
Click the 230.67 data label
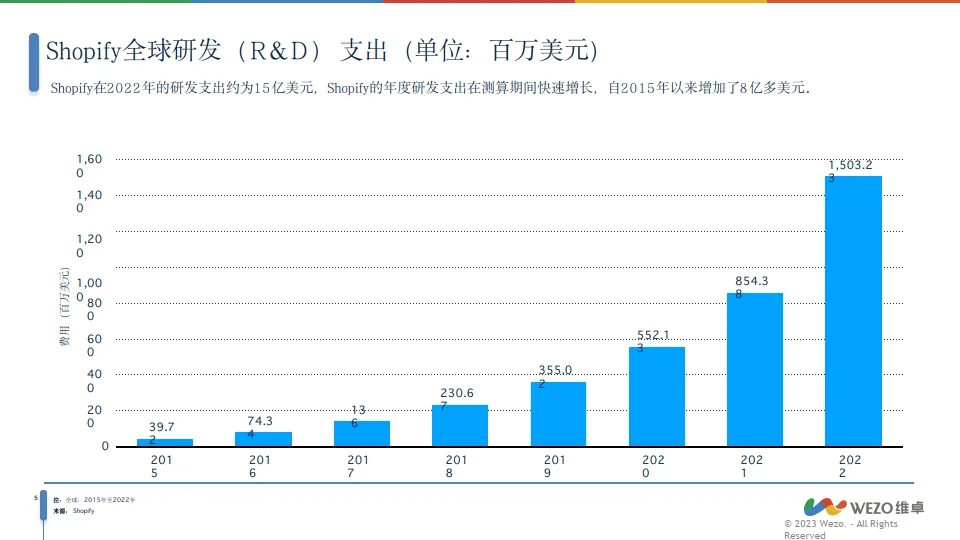click(457, 399)
